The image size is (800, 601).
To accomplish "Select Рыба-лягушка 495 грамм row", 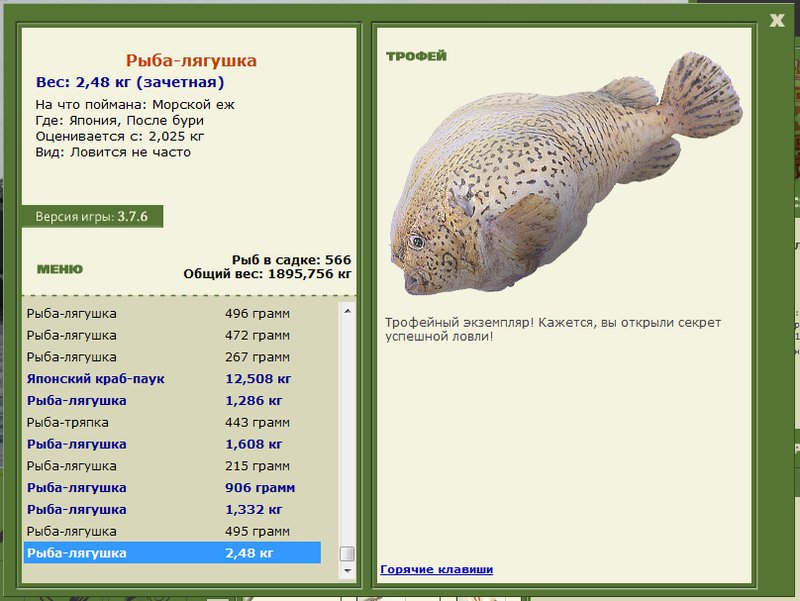I will [x=172, y=531].
